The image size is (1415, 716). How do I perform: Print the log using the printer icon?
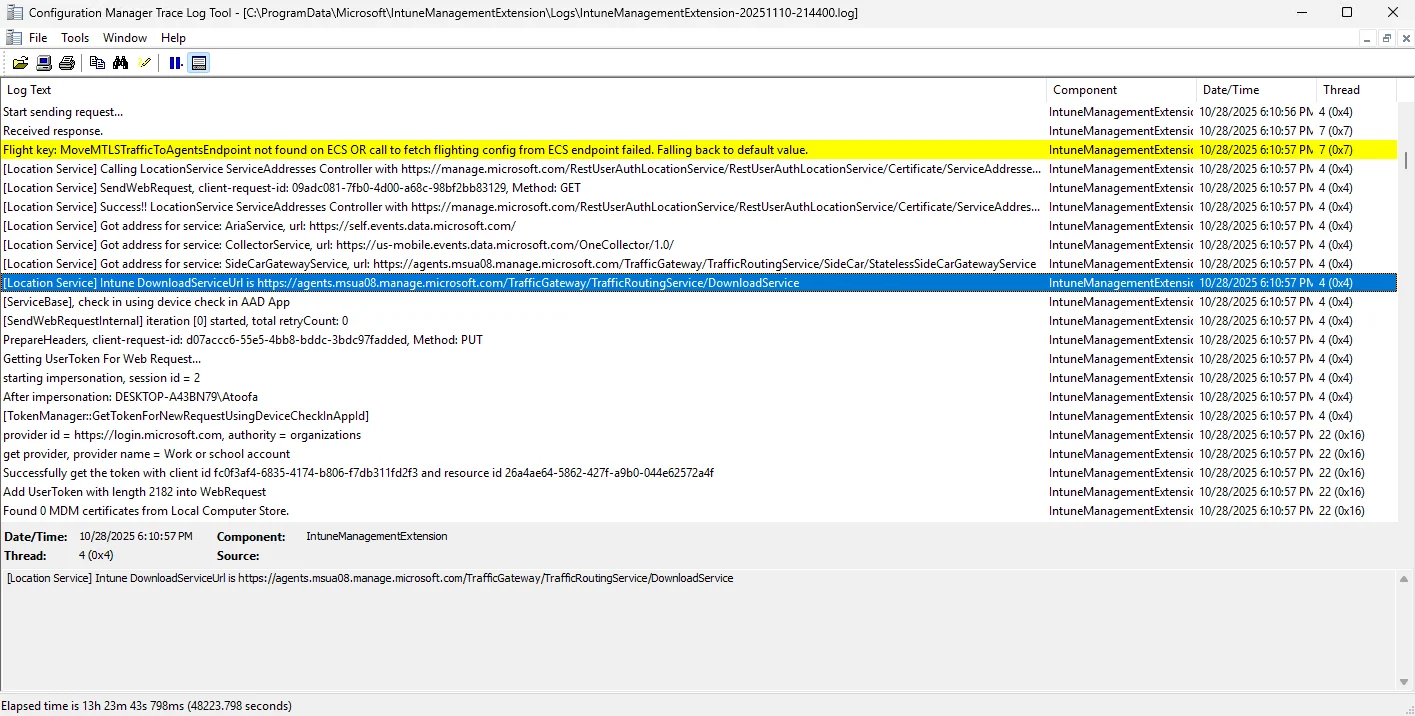coord(67,63)
